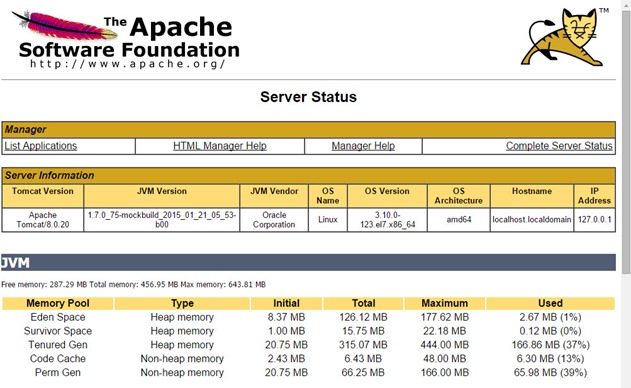
Task: Click the OS Architecture column header
Action: pos(459,196)
